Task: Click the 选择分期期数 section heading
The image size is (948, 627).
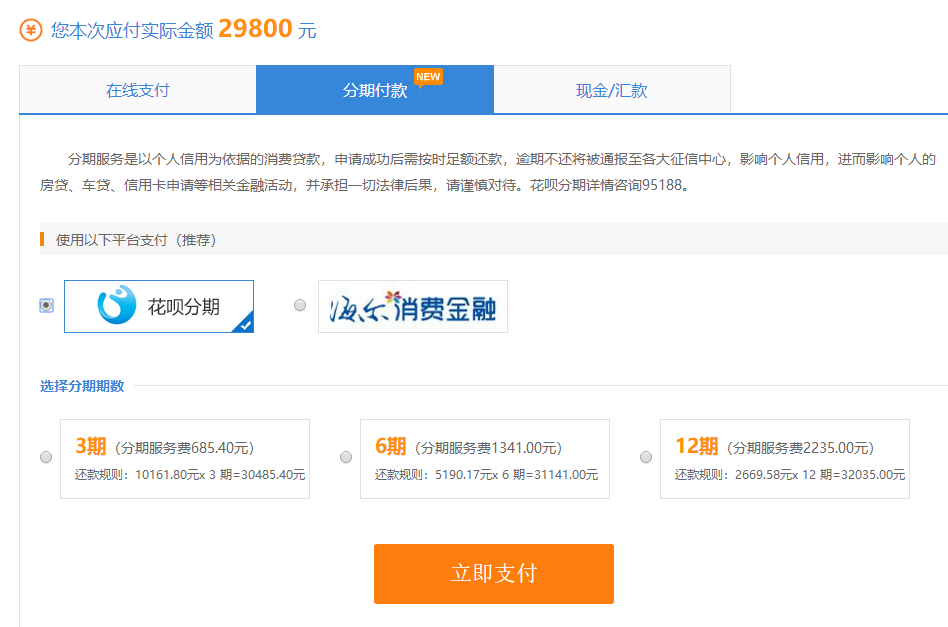Action: [82, 386]
